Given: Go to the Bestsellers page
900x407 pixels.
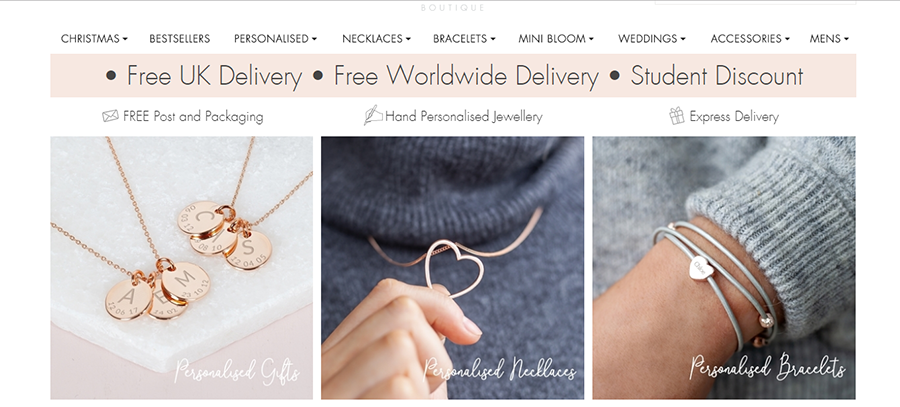Looking at the screenshot, I should [180, 38].
